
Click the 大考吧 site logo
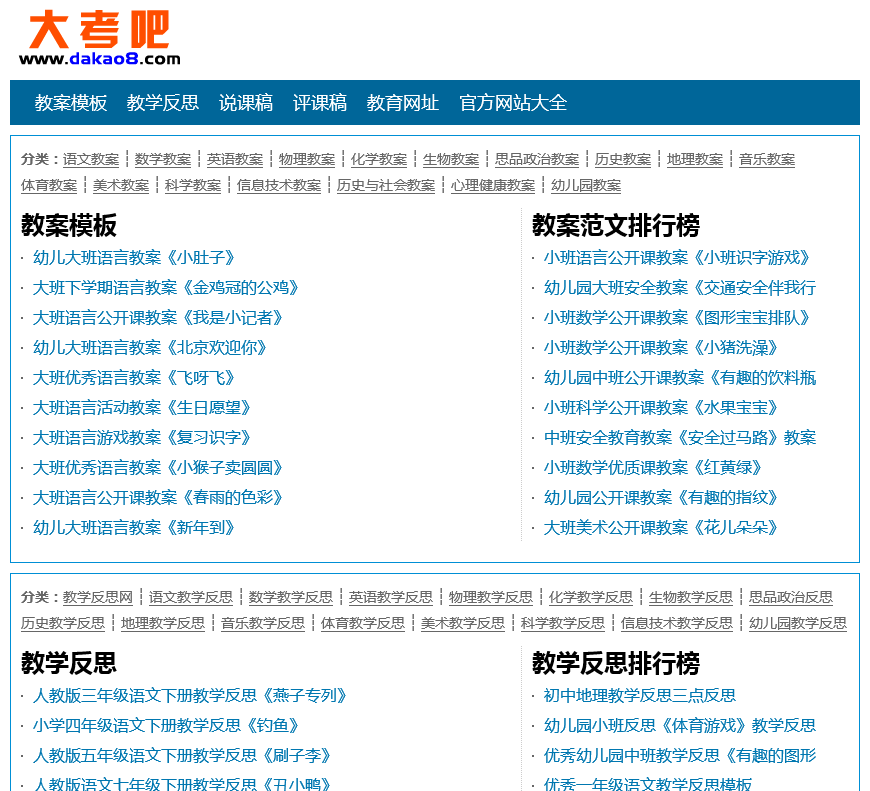(99, 38)
